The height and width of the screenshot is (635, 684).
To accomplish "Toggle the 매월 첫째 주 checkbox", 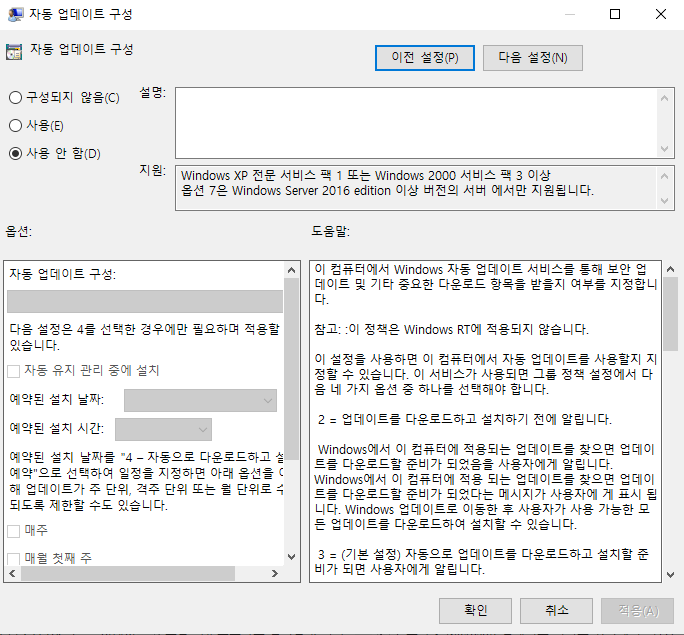I will tap(14, 559).
